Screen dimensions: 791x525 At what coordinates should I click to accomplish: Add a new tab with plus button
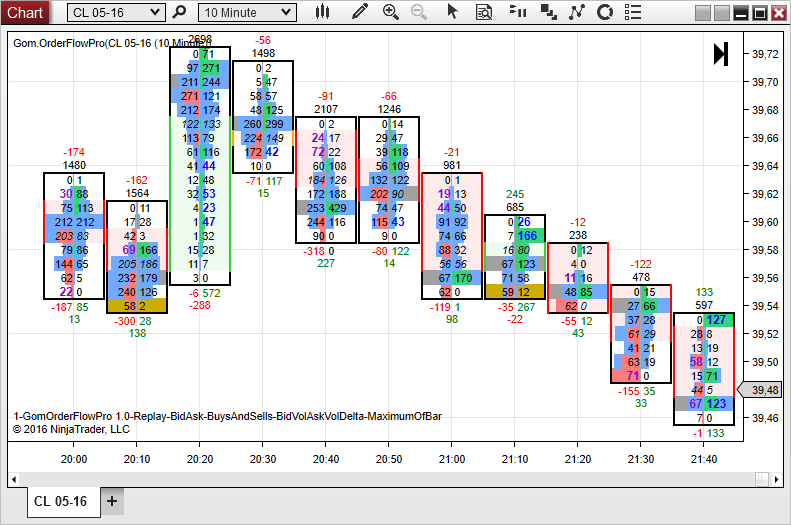(112, 501)
